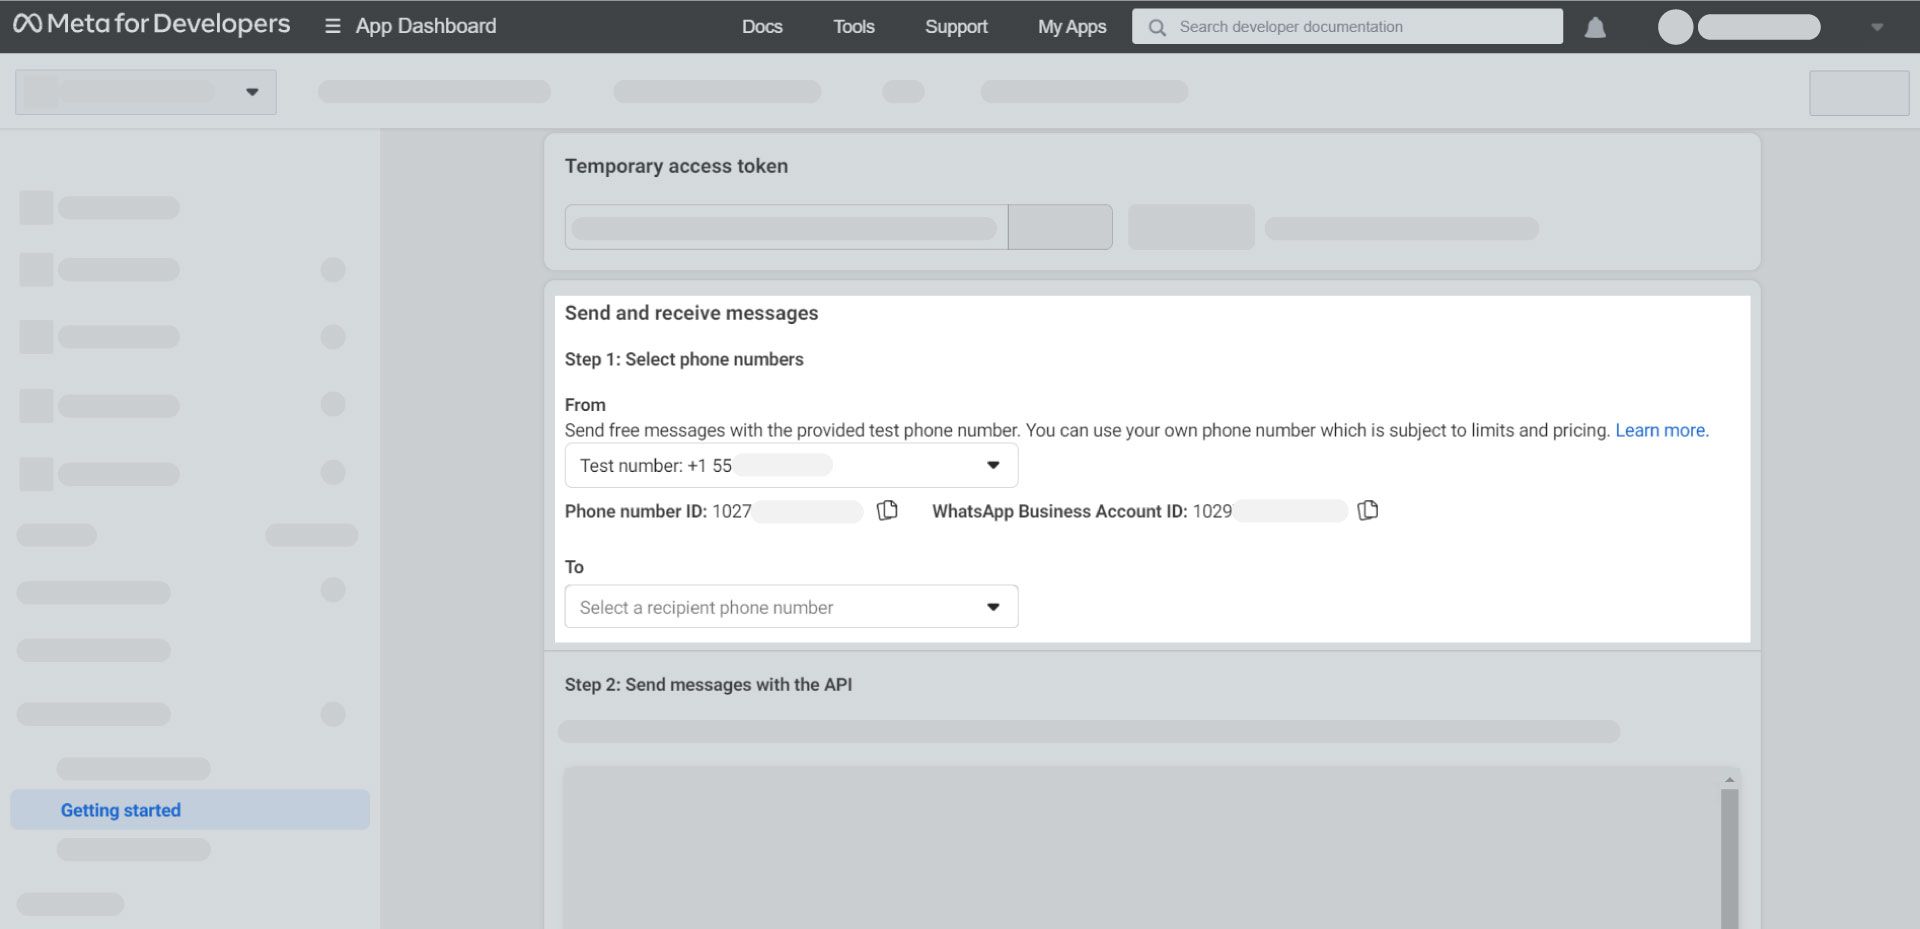Click the Learn more link
Screen dimensions: 1920x929
1661,430
